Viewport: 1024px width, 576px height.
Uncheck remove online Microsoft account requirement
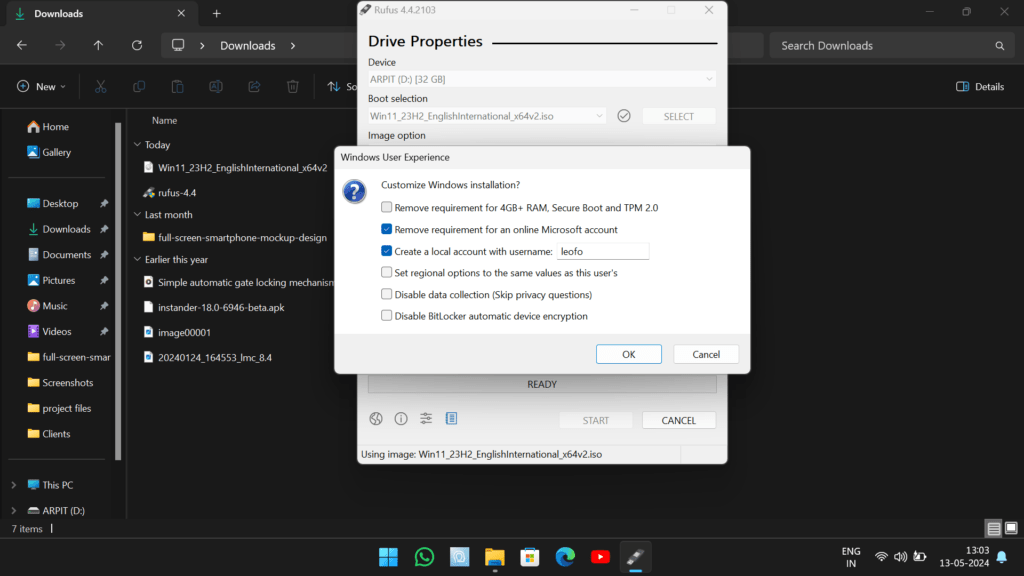pos(387,229)
